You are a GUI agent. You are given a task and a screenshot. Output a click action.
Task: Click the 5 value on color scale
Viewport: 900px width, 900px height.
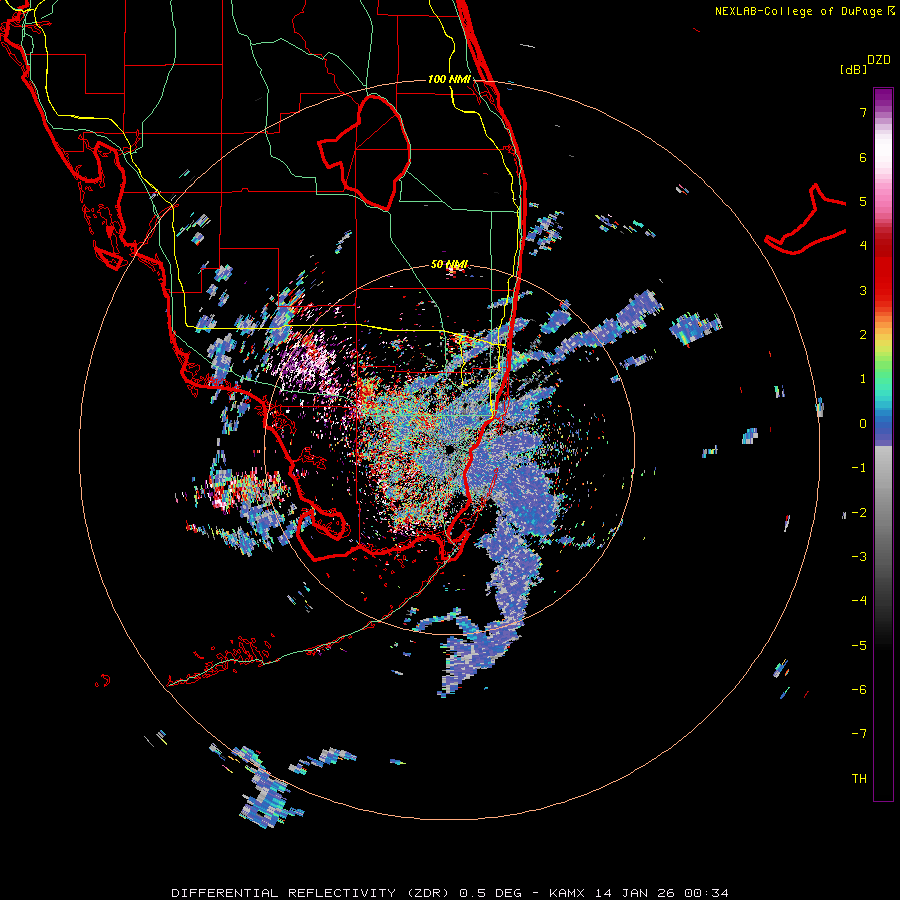click(863, 201)
